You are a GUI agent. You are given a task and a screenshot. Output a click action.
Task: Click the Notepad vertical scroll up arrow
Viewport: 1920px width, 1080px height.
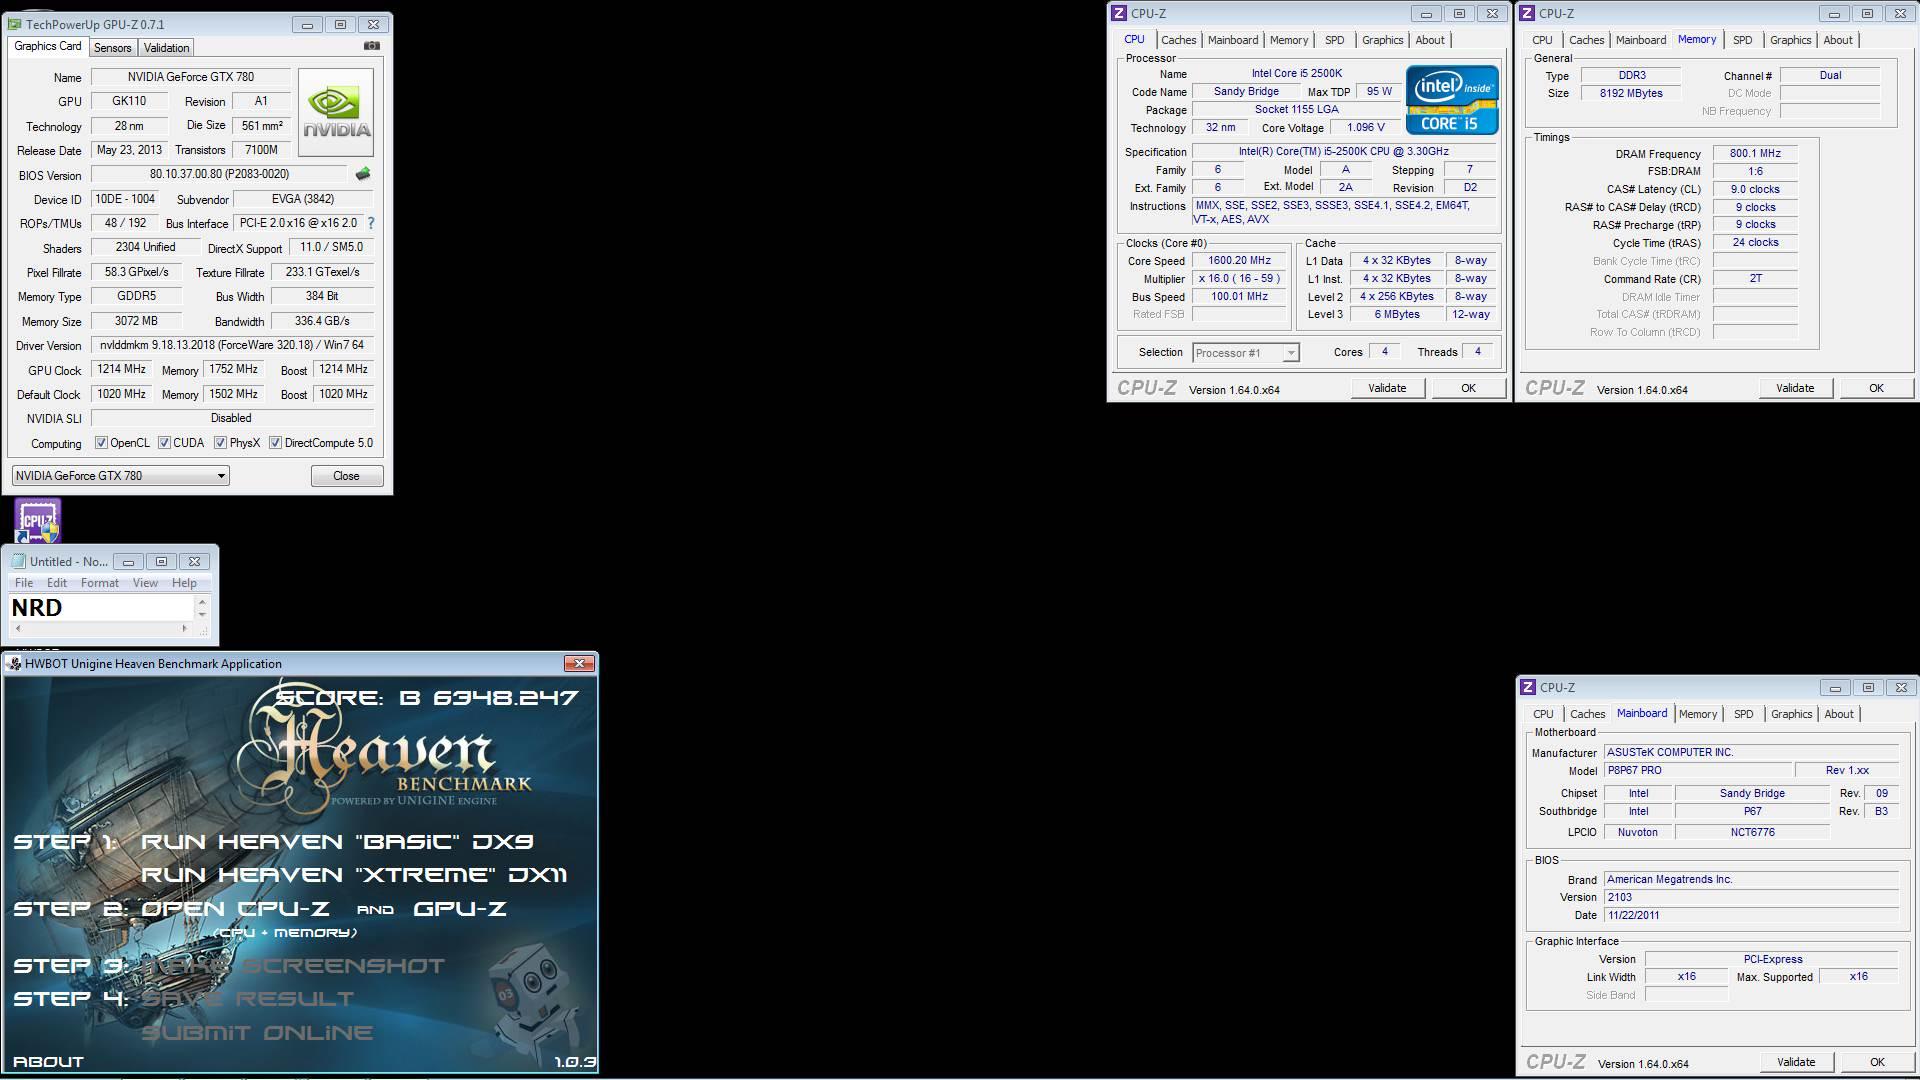[x=202, y=603]
